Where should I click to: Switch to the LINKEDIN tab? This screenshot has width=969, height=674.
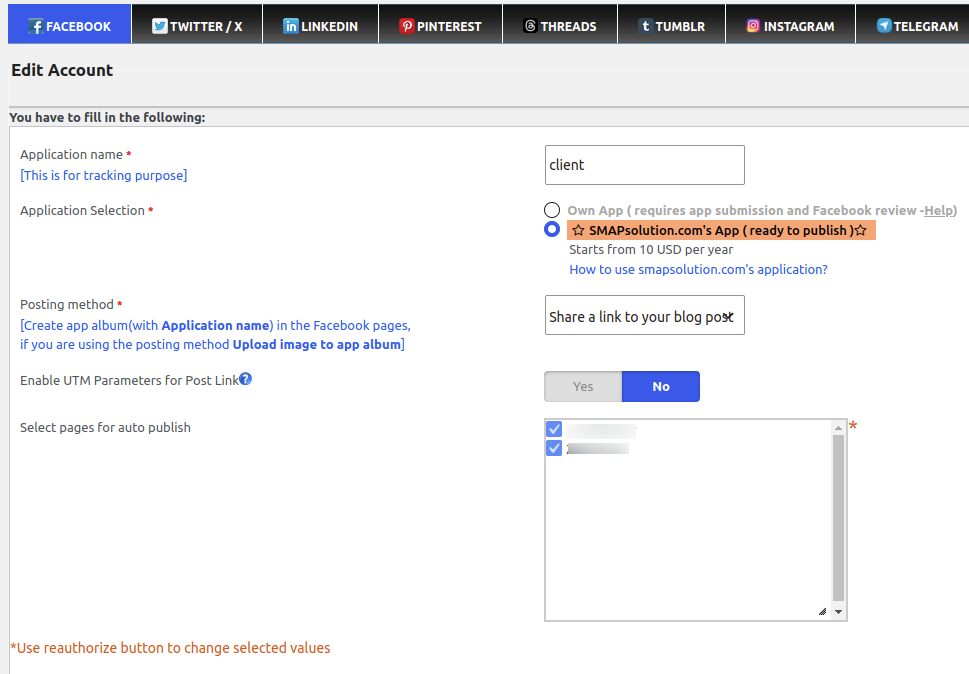coord(320,23)
